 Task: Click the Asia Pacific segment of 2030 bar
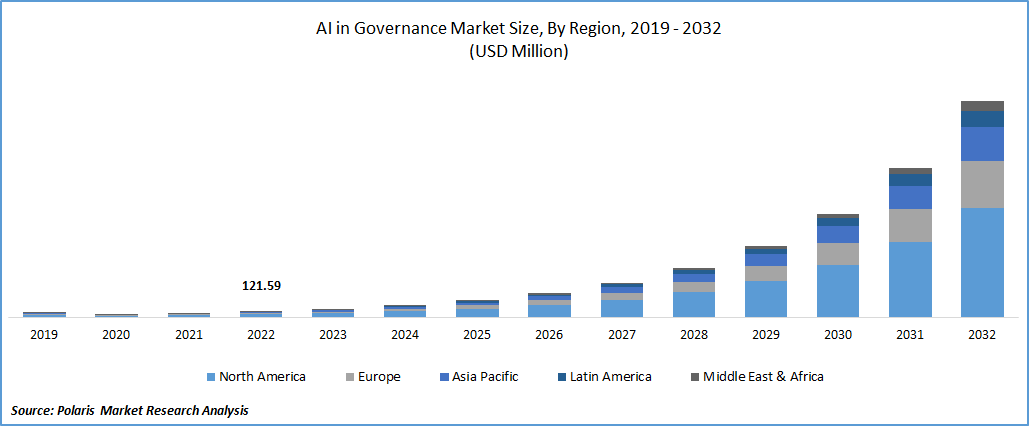coord(838,234)
